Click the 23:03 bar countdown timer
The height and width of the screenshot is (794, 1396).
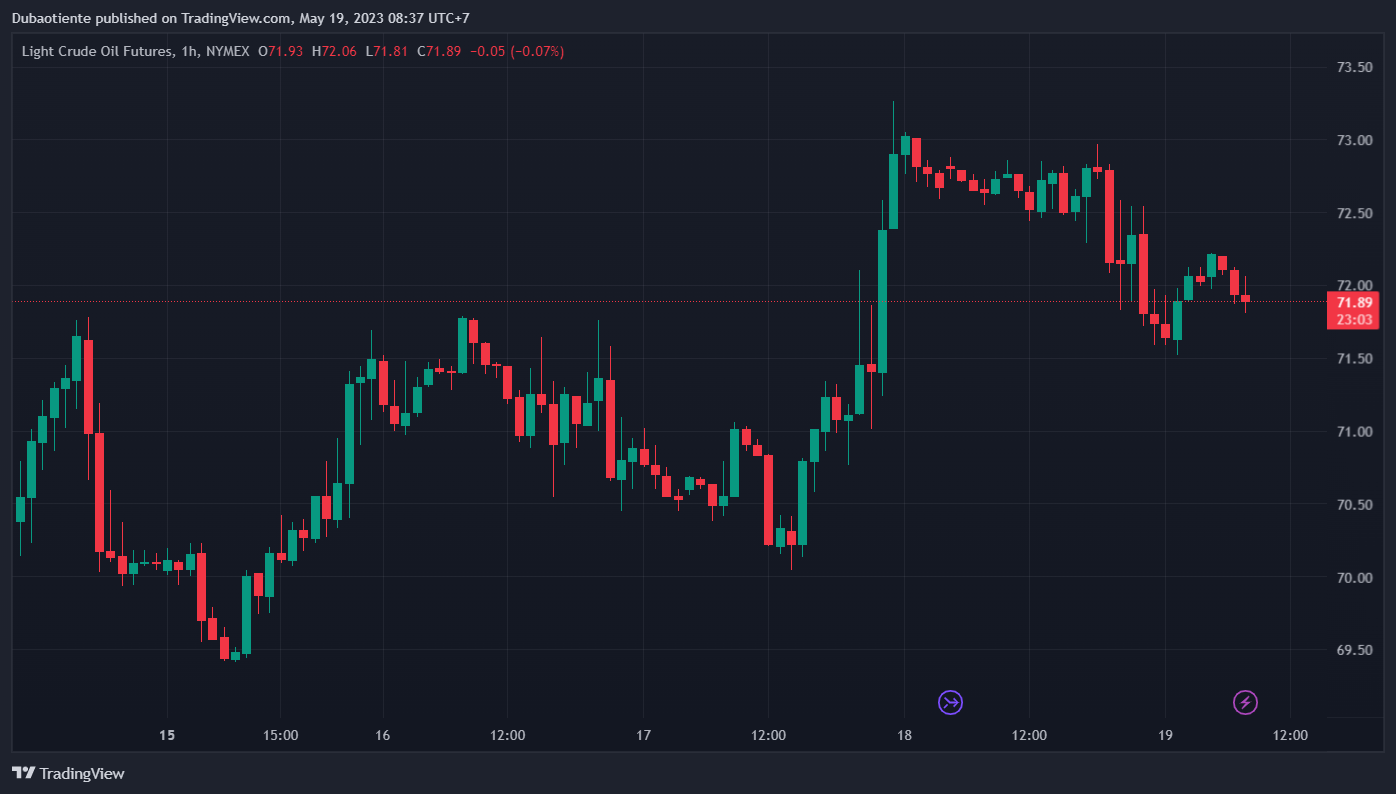[x=1355, y=320]
